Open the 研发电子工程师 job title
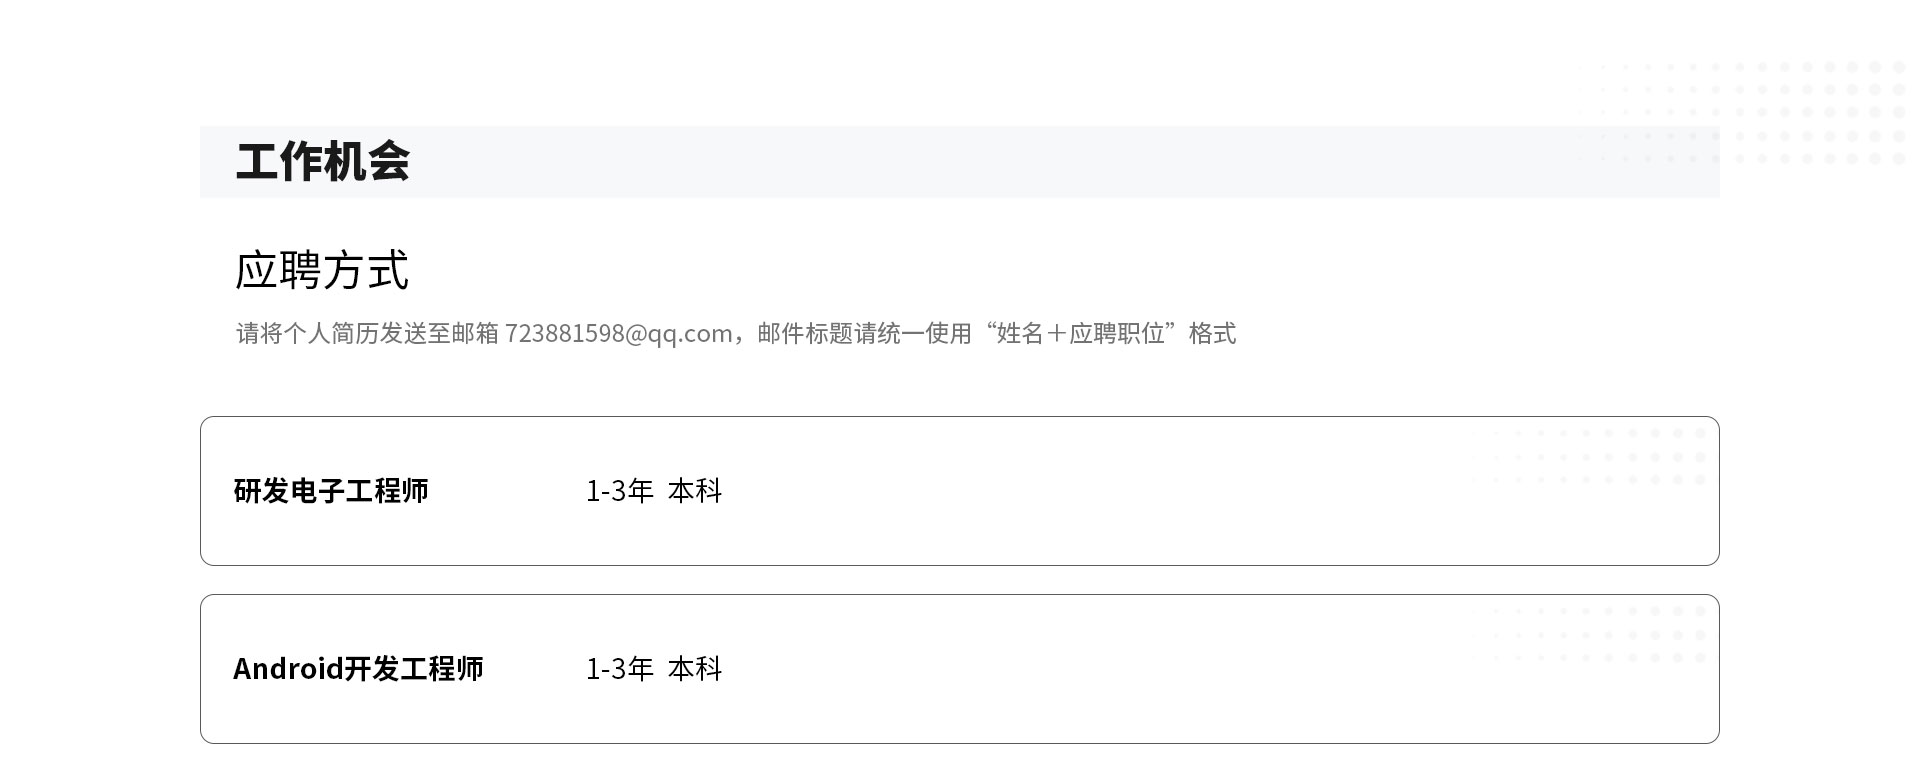Image resolution: width=1920 pixels, height=760 pixels. pos(331,491)
